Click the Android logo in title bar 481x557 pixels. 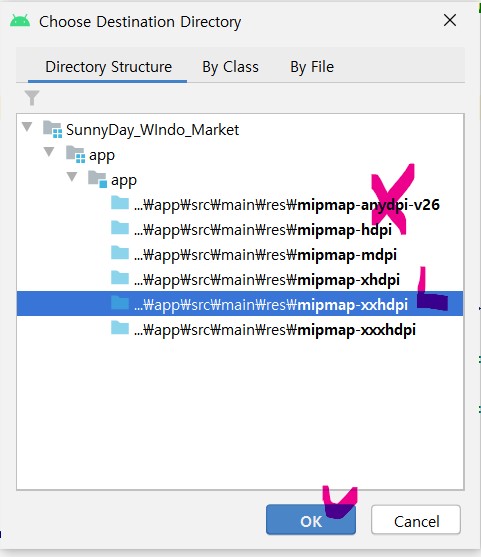[x=20, y=21]
